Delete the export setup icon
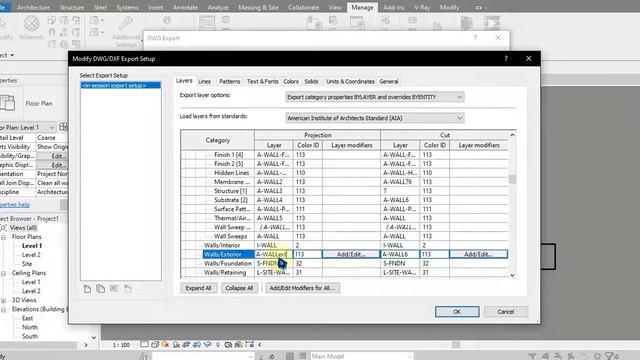640x360 pixels. pyautogui.click(x=128, y=289)
